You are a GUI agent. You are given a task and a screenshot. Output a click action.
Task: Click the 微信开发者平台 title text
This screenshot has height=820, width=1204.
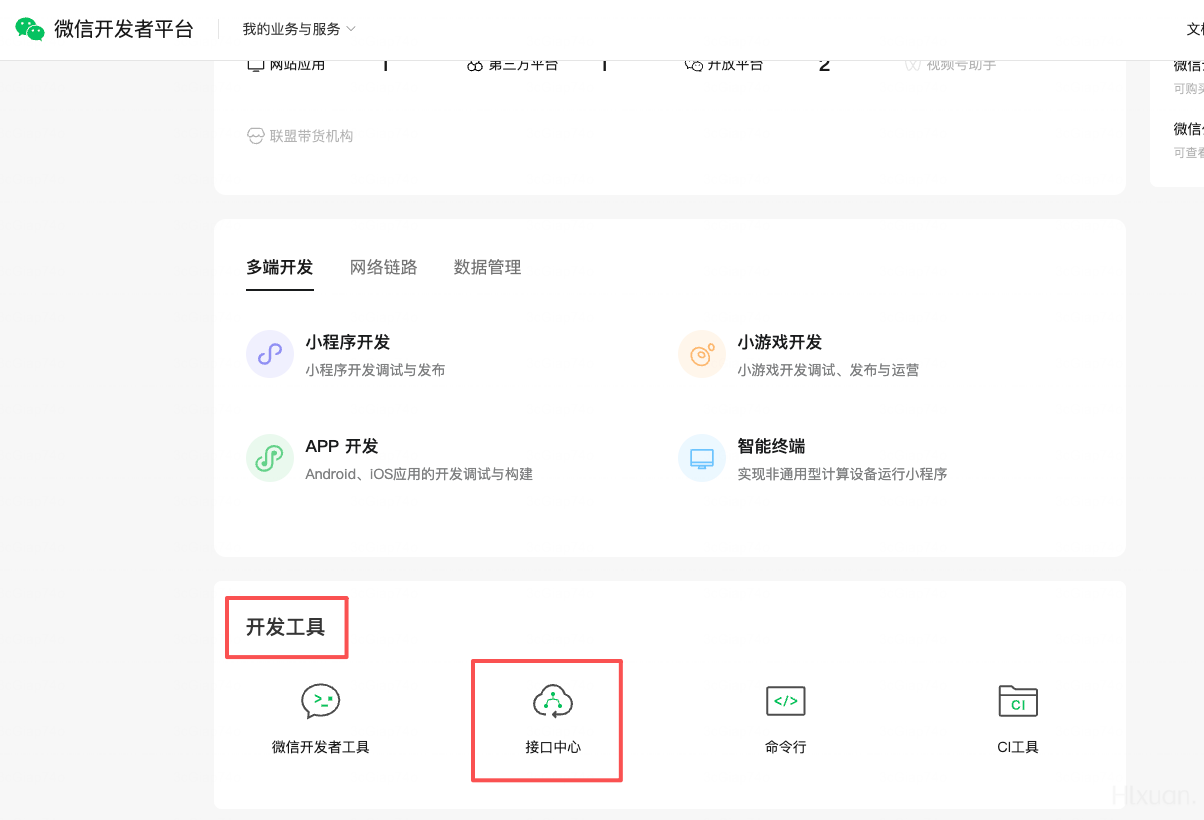124,29
